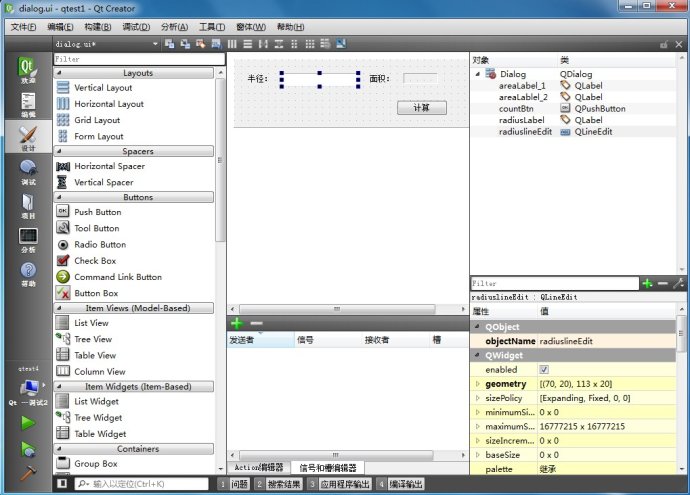Open the dialog.ui file dropdown
The height and width of the screenshot is (495, 690).
click(106, 44)
